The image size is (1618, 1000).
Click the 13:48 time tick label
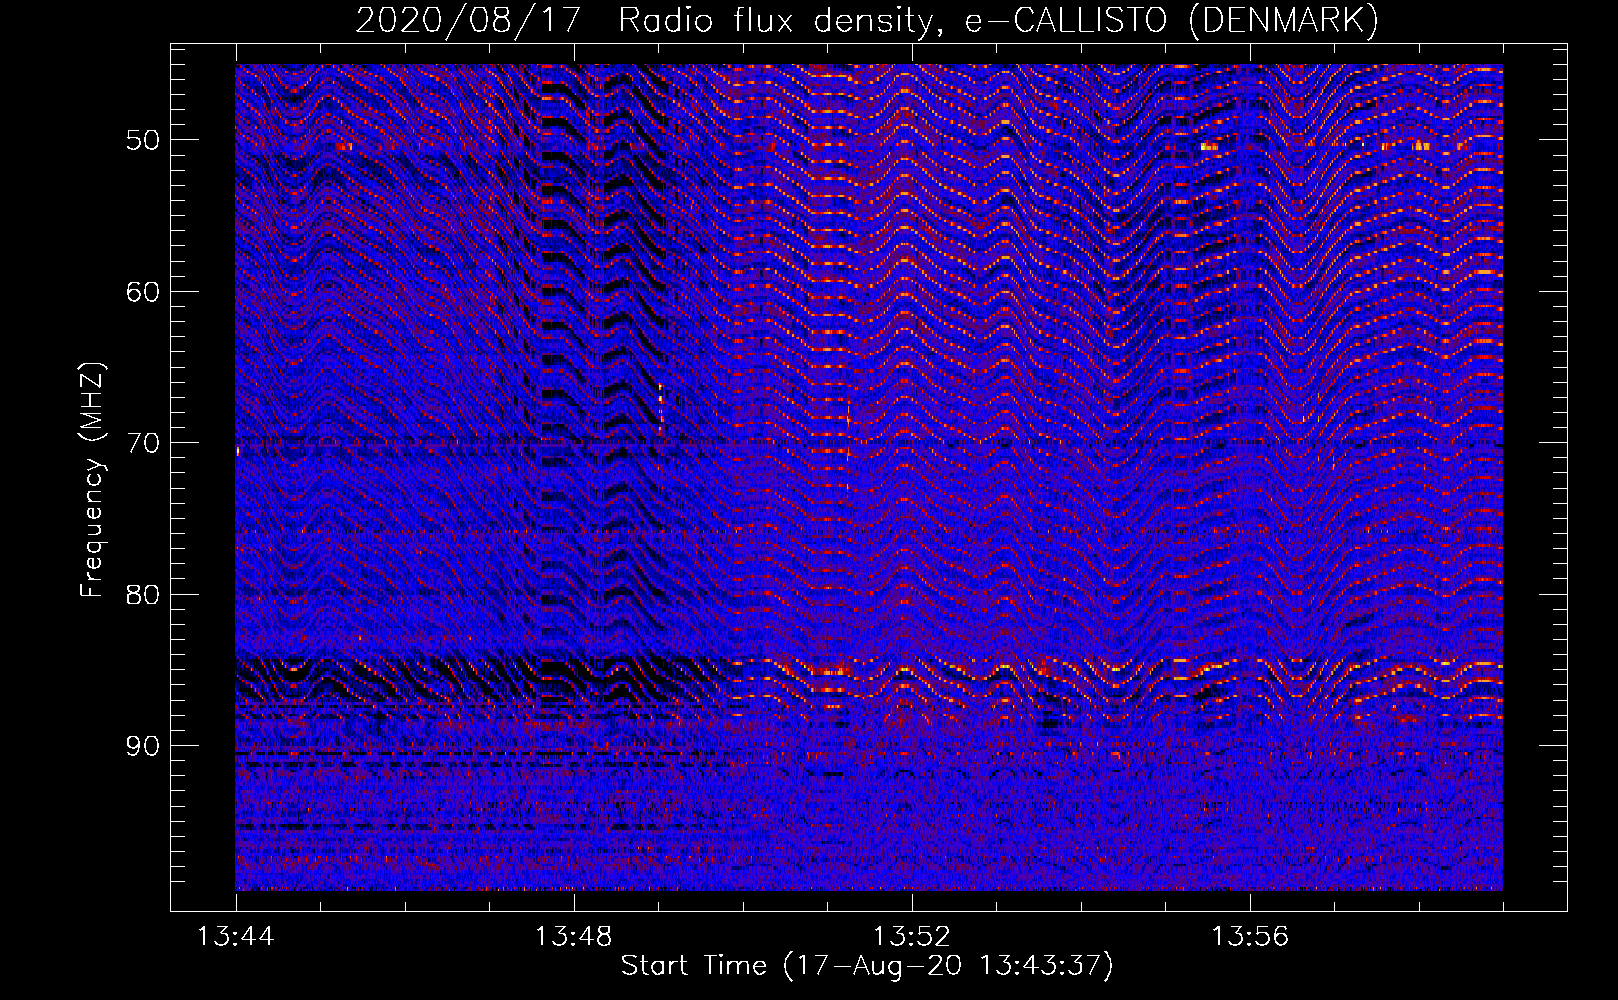[574, 937]
